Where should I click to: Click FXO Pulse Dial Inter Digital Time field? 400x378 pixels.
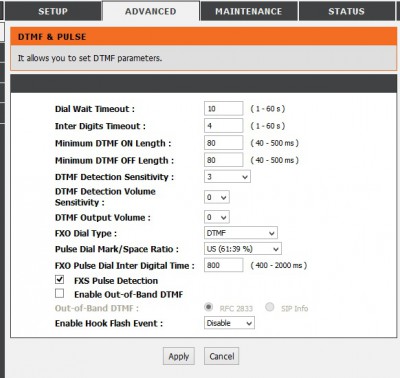[223, 265]
